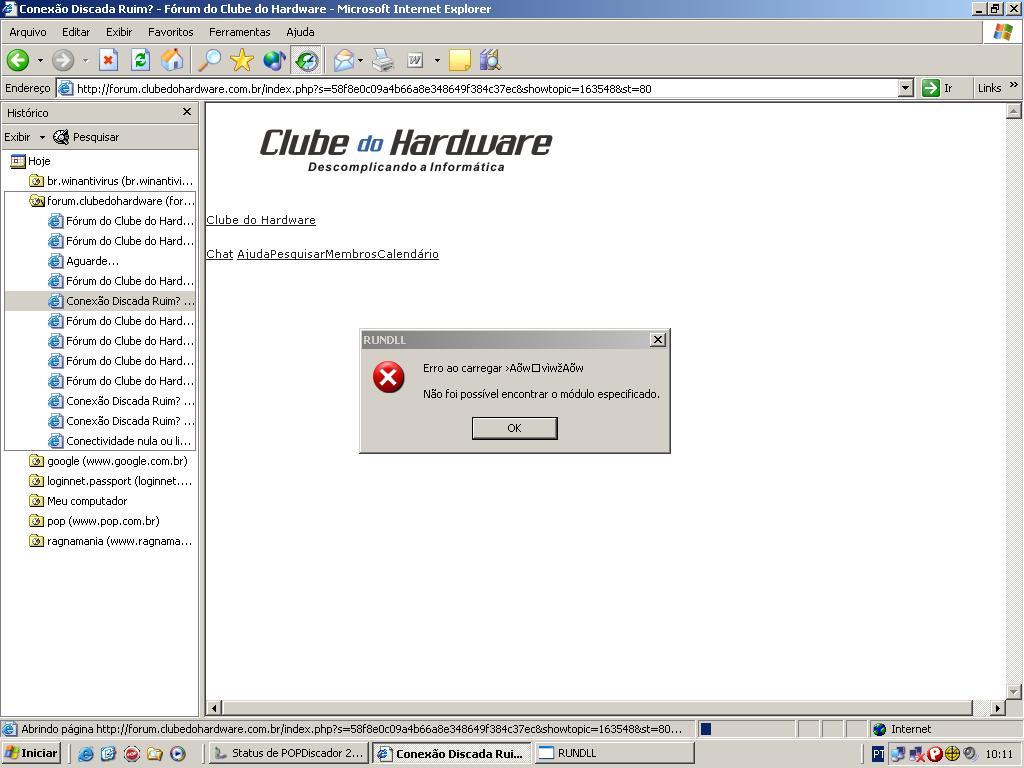Go to the Home page via house icon
Screen dimensions: 1024x768
tap(172, 61)
